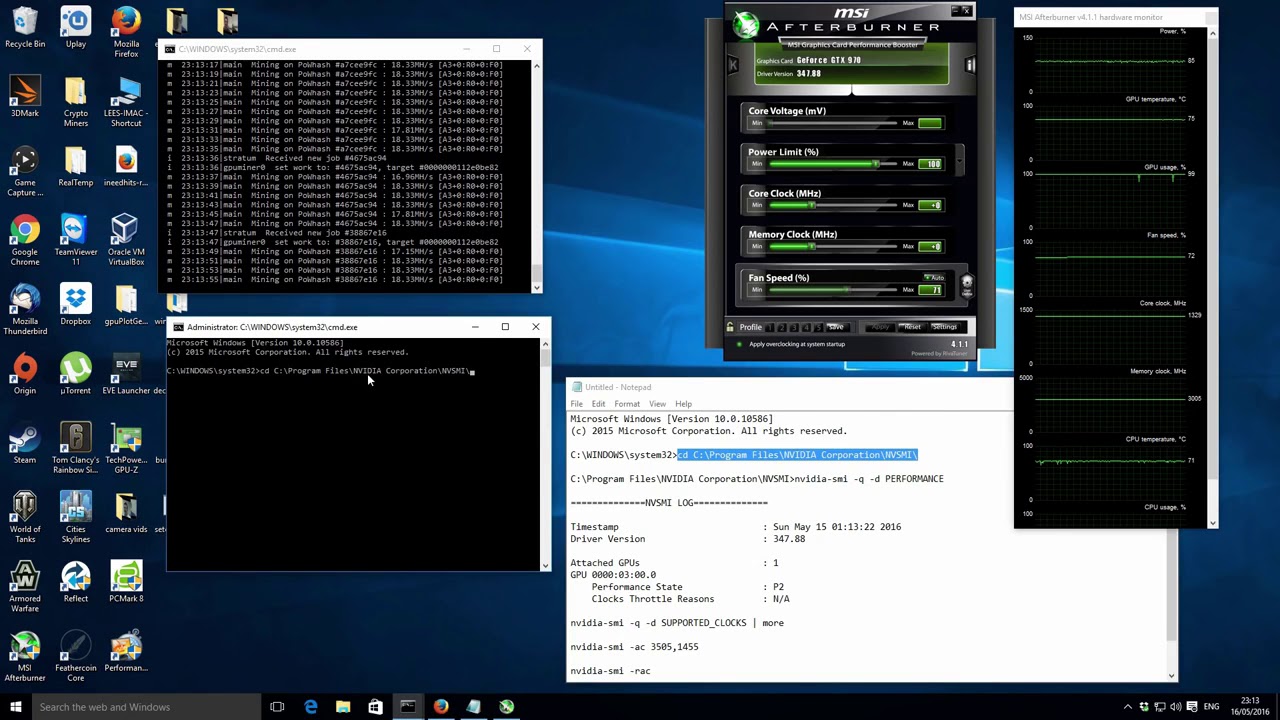Click hardware monitor scrollbar down arrow

point(1212,522)
